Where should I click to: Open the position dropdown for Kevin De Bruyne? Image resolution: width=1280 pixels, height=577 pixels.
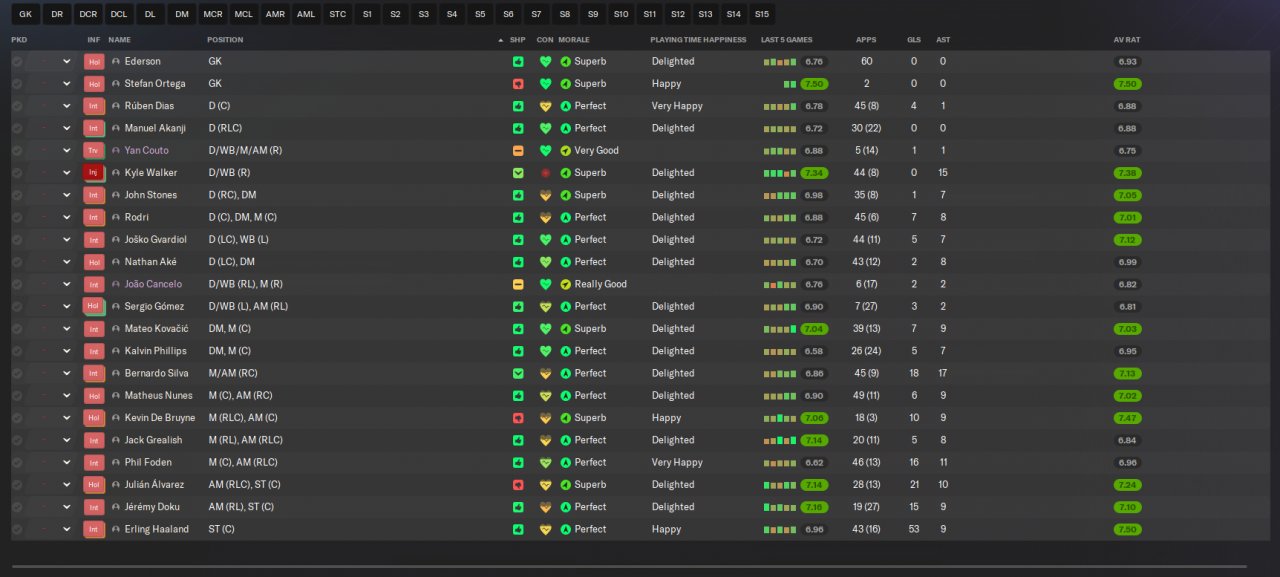pyautogui.click(x=67, y=418)
